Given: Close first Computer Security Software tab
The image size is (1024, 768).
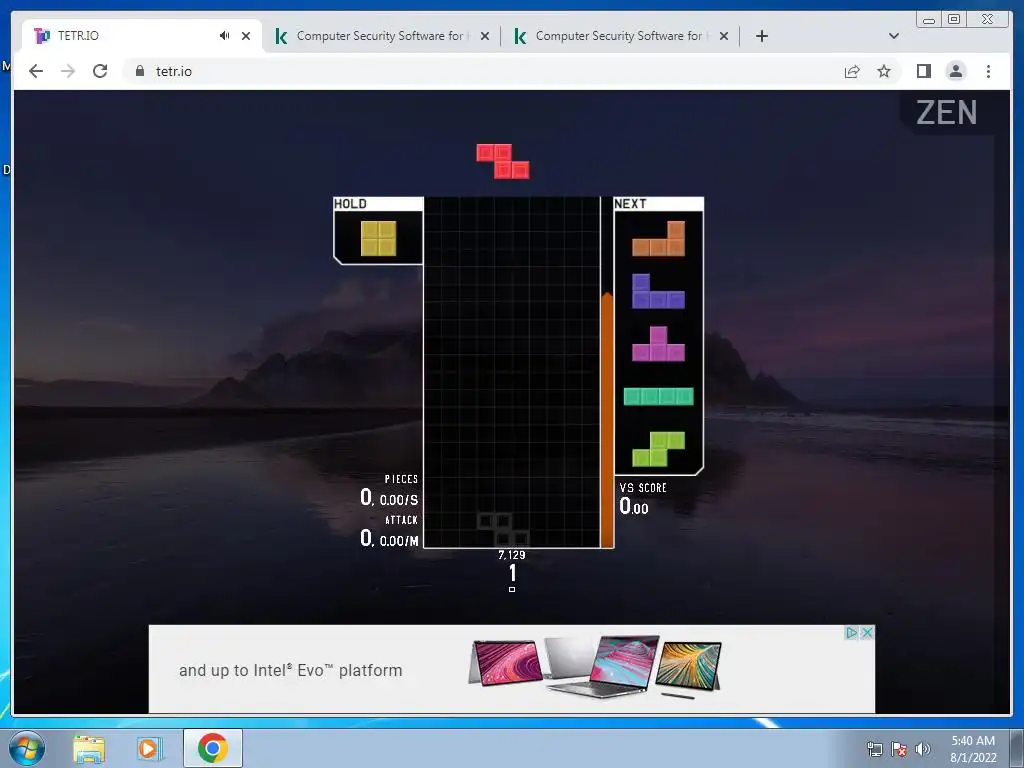Looking at the screenshot, I should click(x=485, y=36).
